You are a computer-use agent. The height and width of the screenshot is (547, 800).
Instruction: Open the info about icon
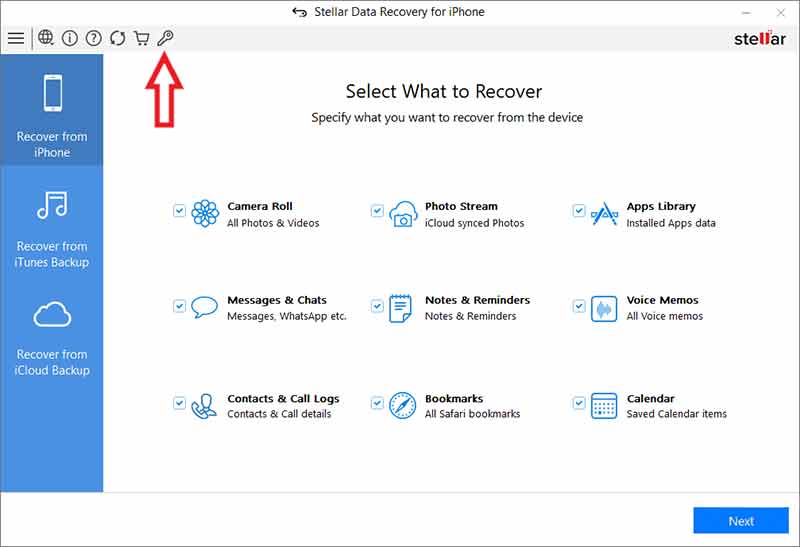click(x=70, y=38)
